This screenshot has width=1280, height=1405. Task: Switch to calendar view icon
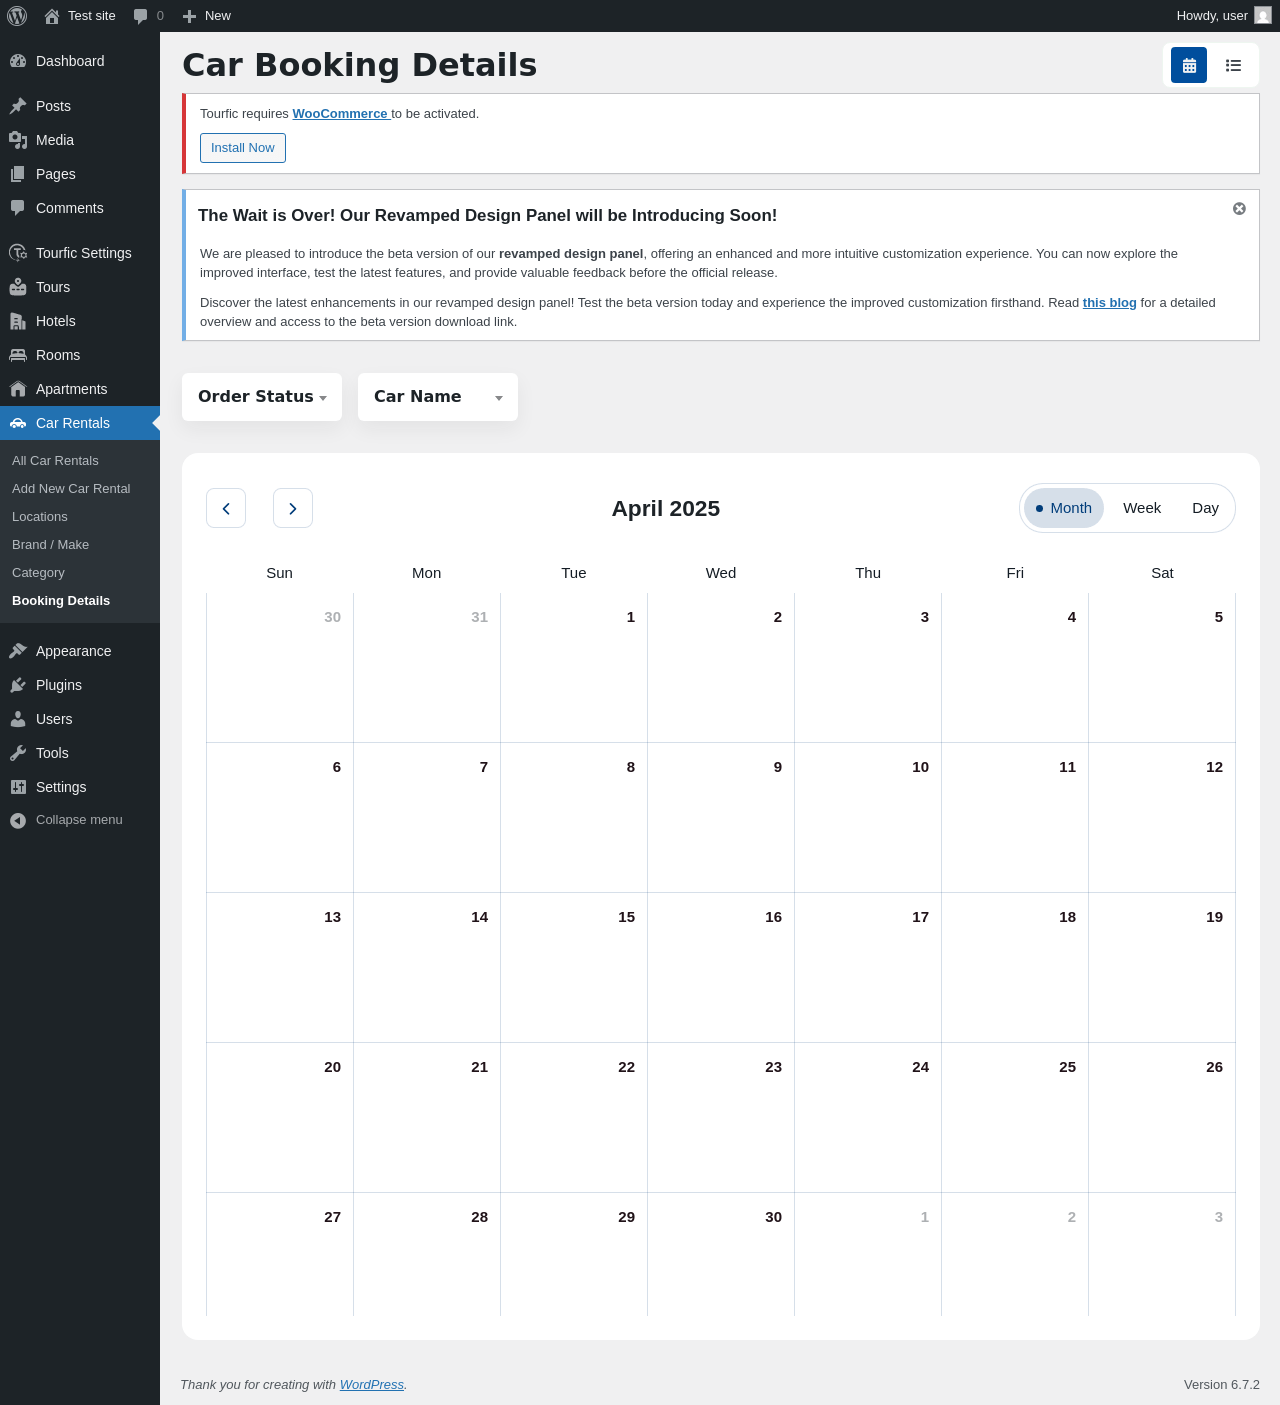pos(1189,65)
